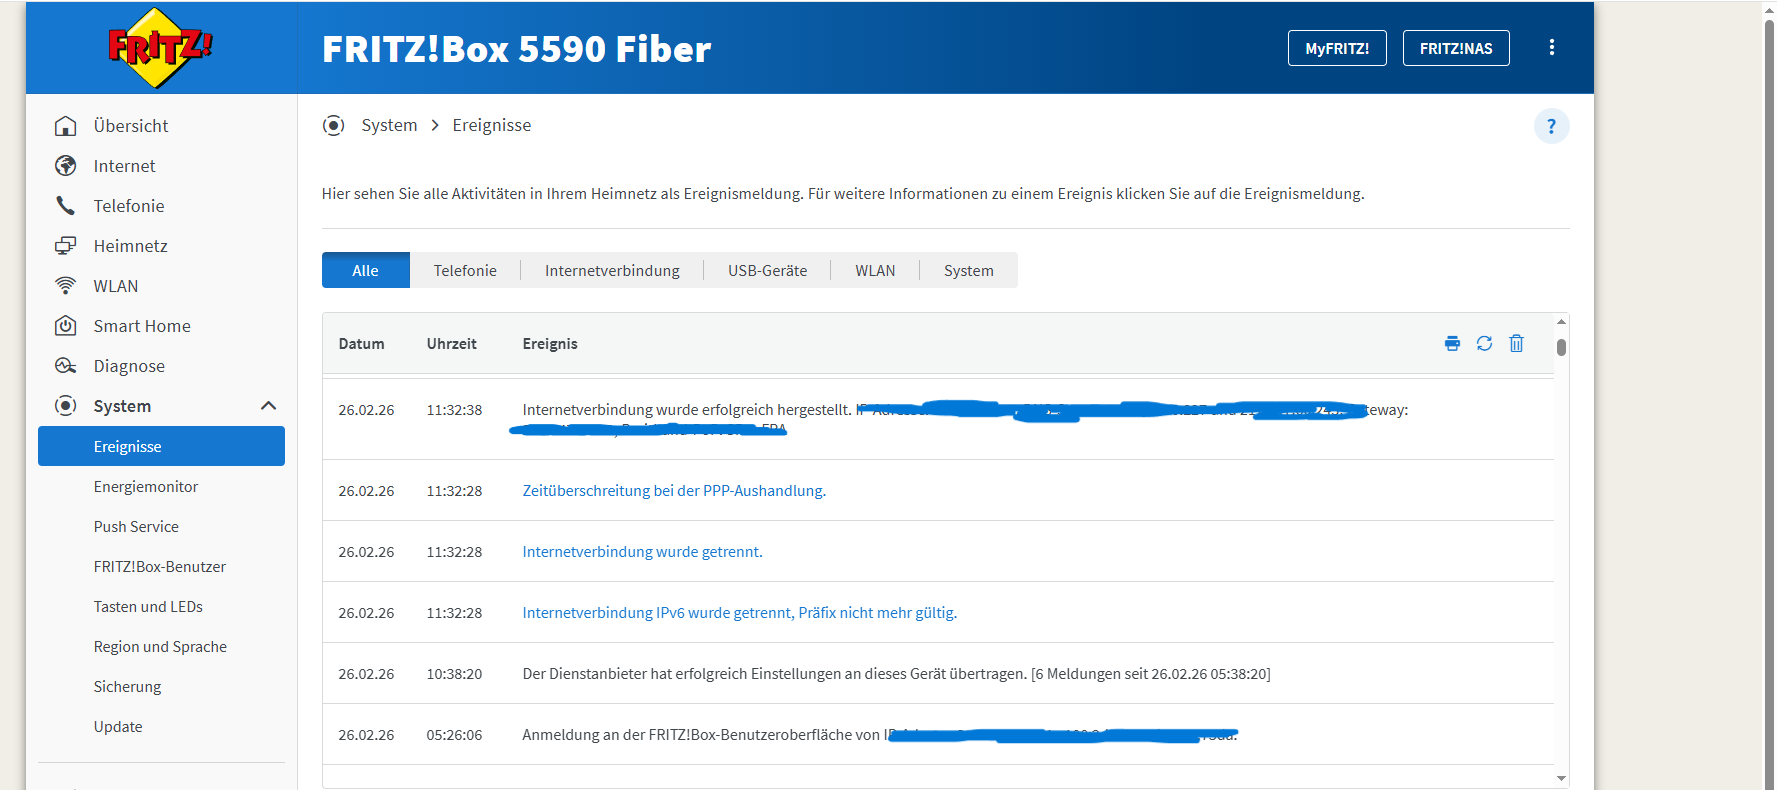Open Heimnetz in the sidebar

pyautogui.click(x=131, y=246)
